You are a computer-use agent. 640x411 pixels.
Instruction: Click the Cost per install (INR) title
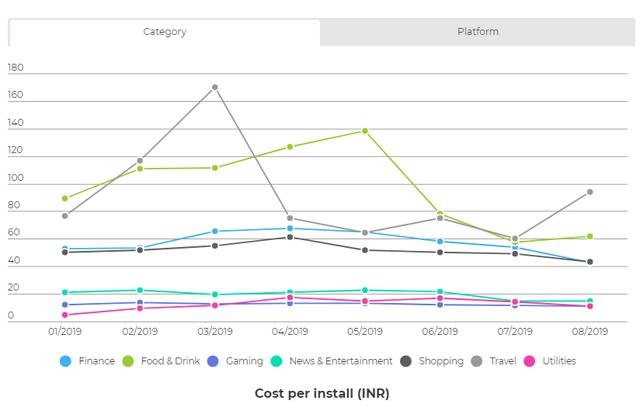[x=321, y=393]
